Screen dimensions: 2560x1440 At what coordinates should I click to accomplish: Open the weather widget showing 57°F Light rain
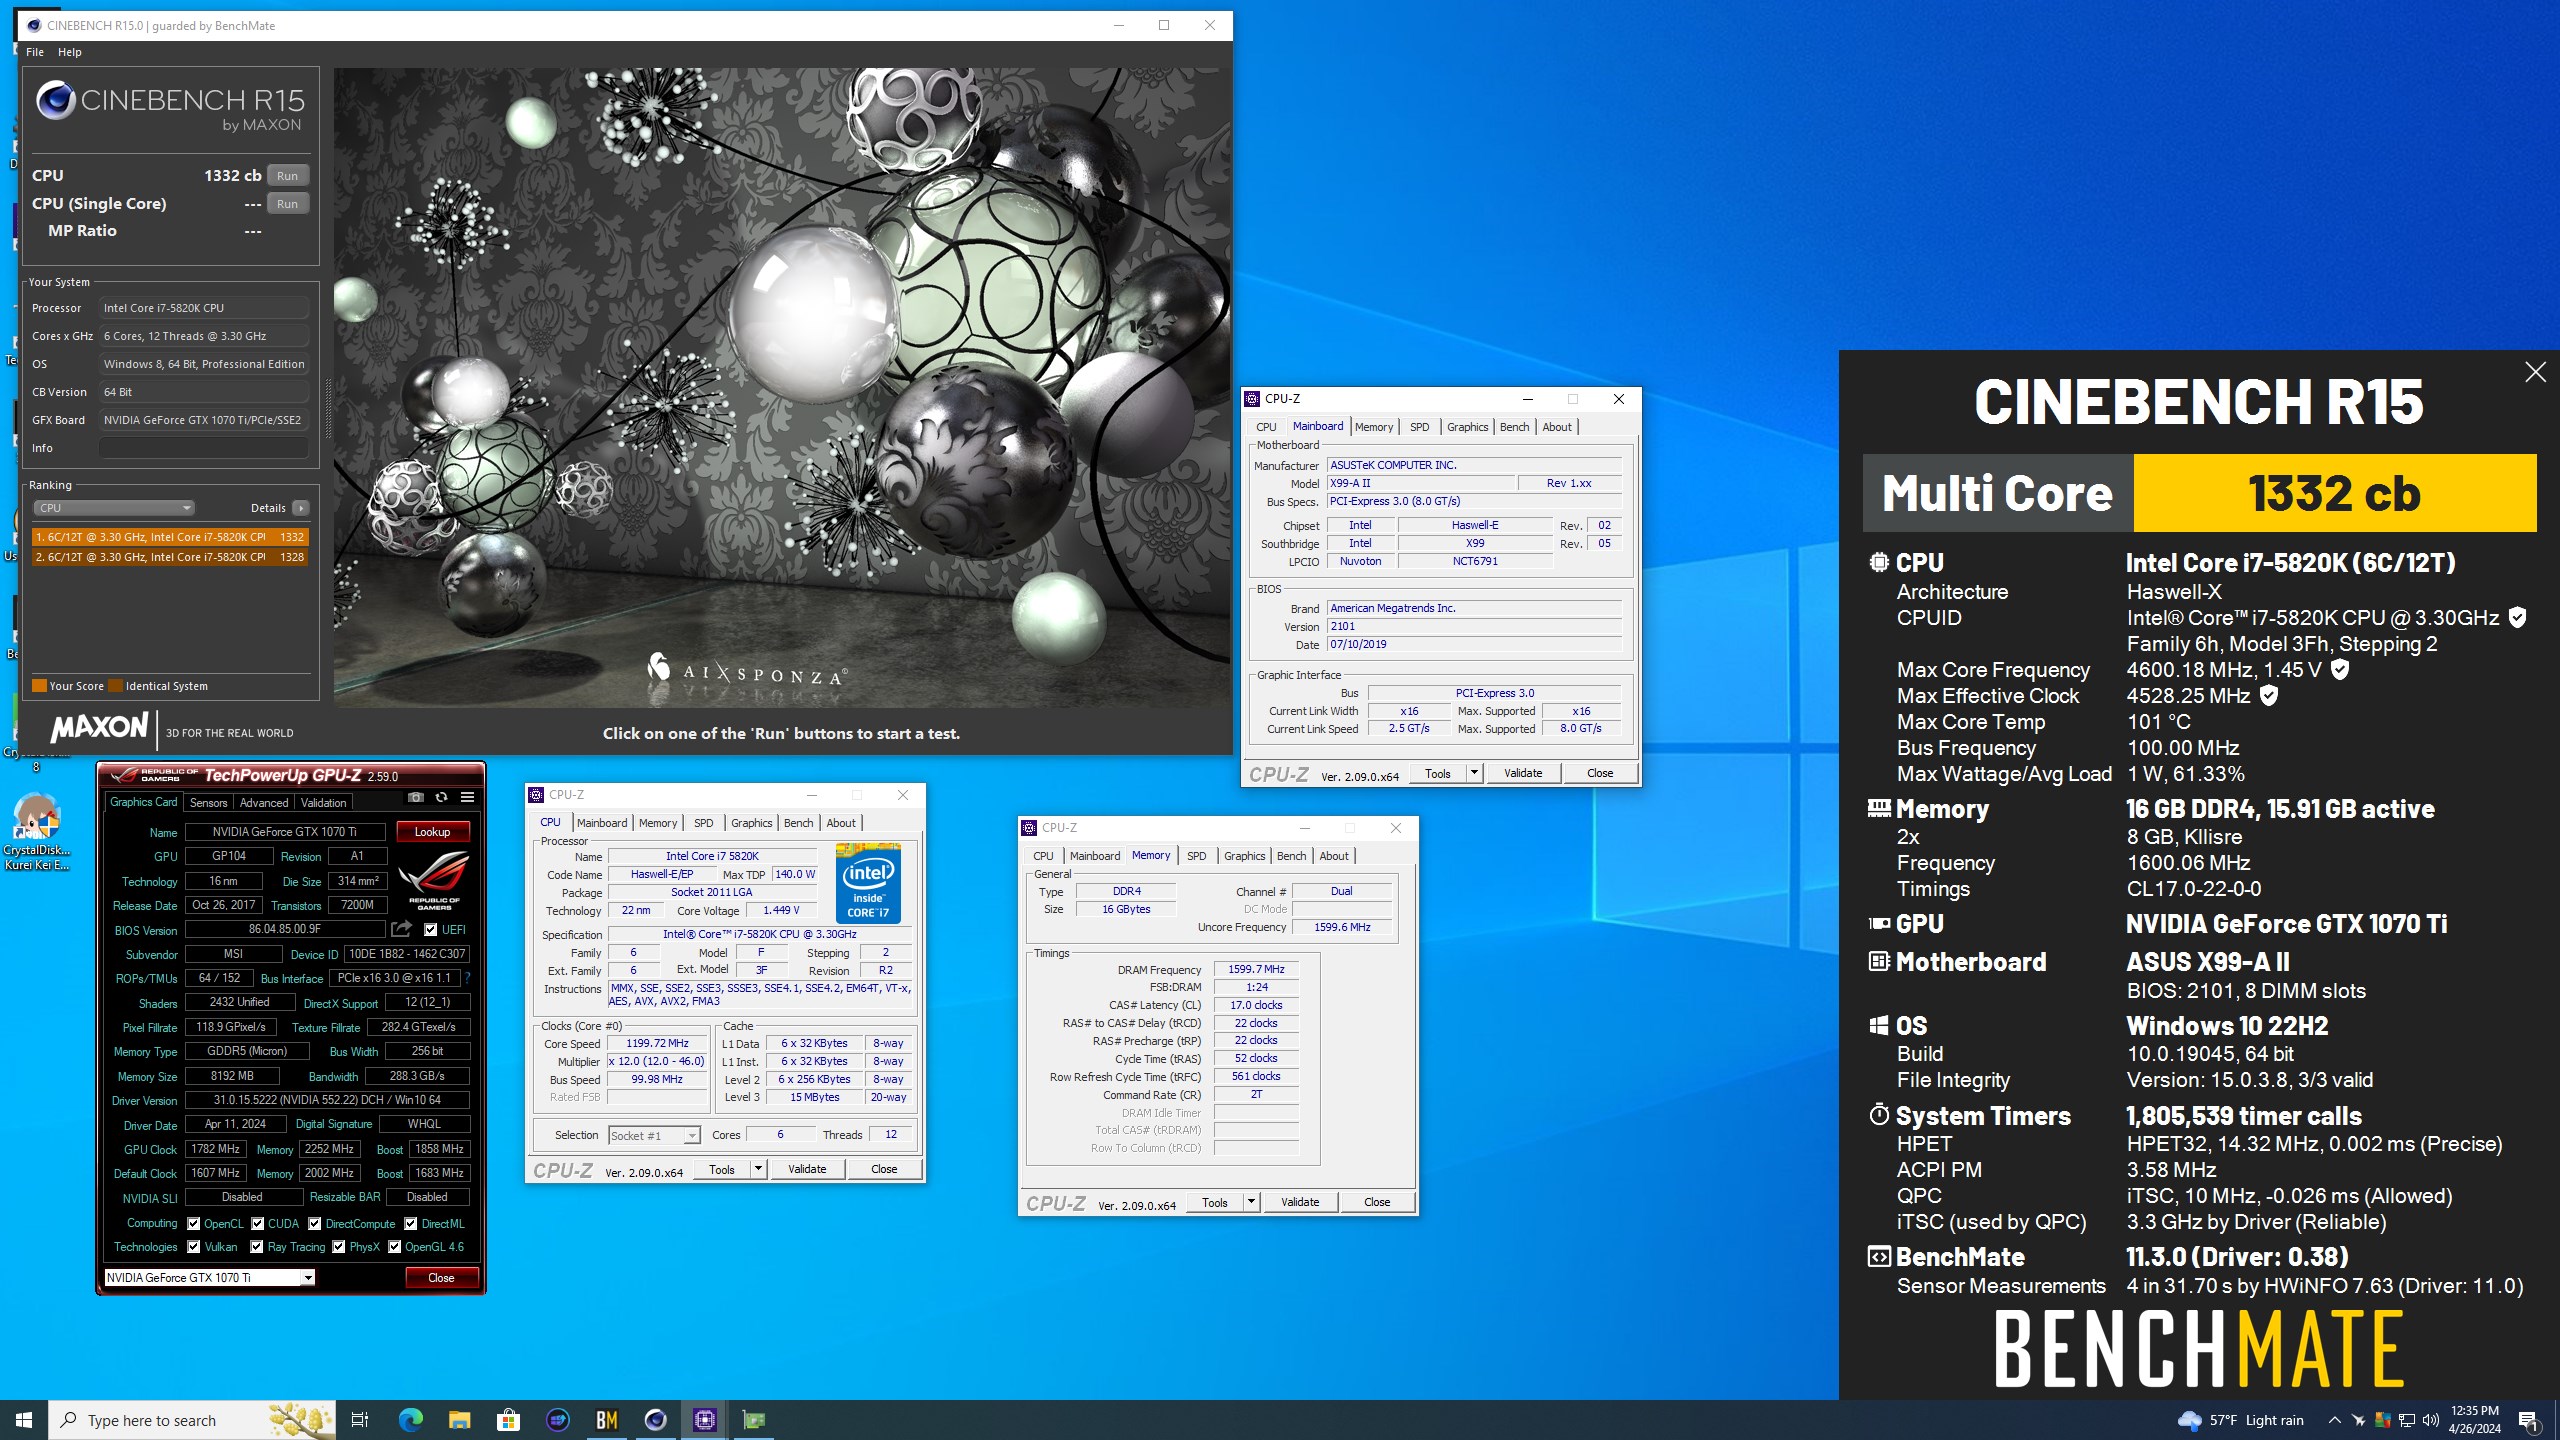2240,1420
